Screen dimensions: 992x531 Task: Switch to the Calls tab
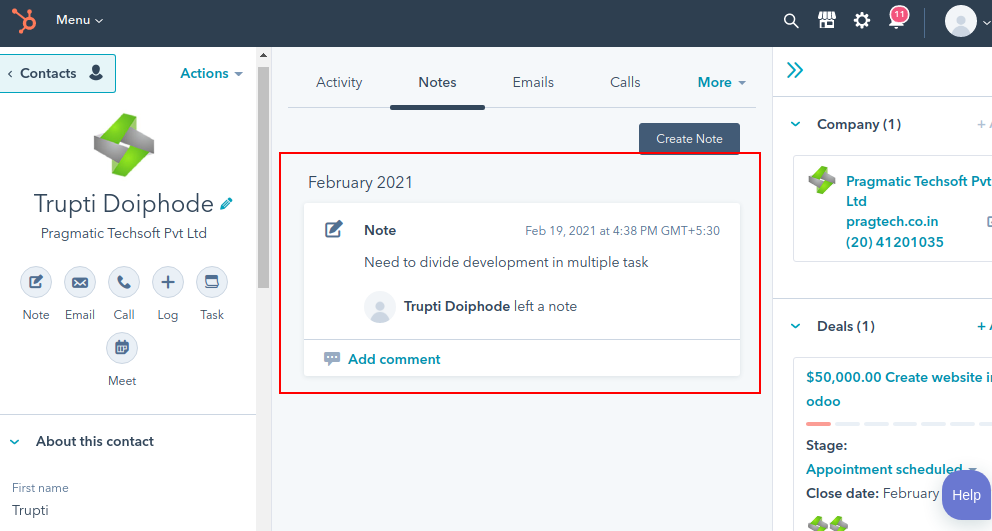[x=625, y=82]
